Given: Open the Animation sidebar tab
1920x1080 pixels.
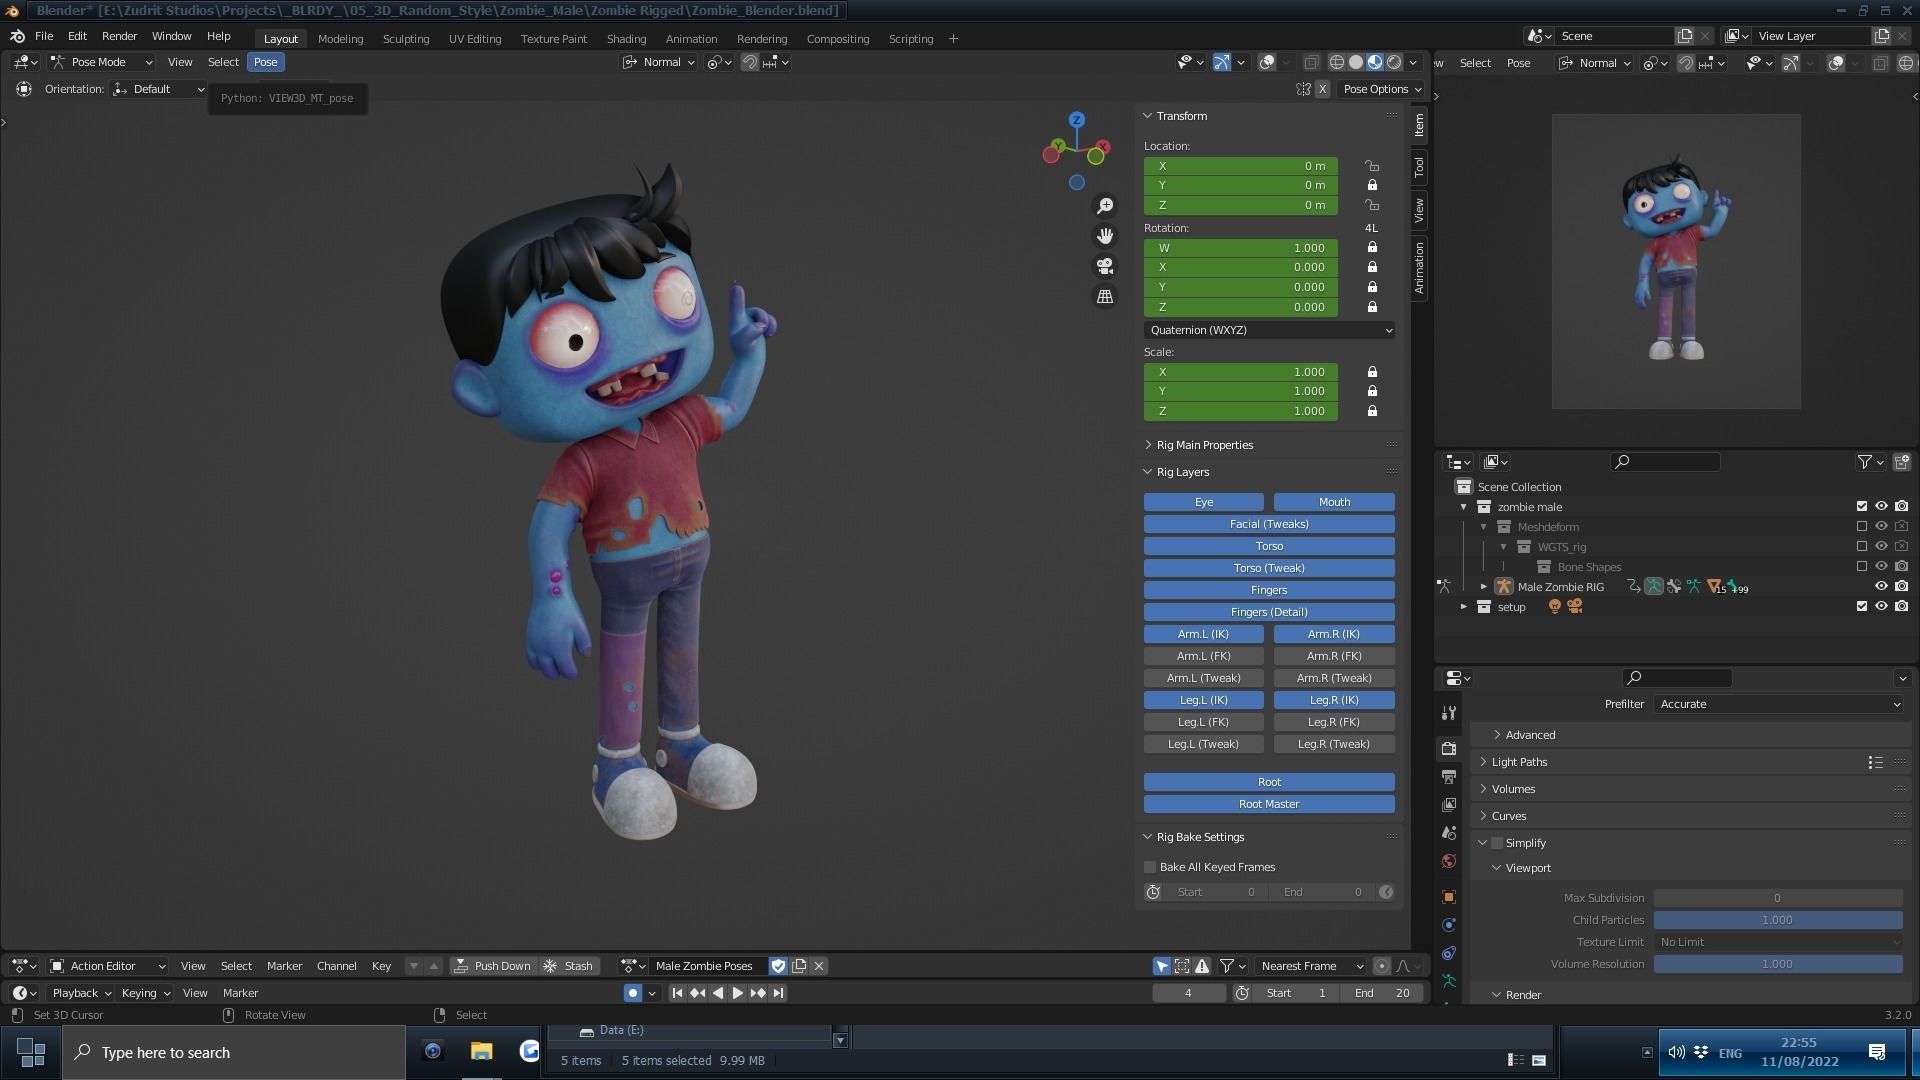Looking at the screenshot, I should (x=1418, y=268).
